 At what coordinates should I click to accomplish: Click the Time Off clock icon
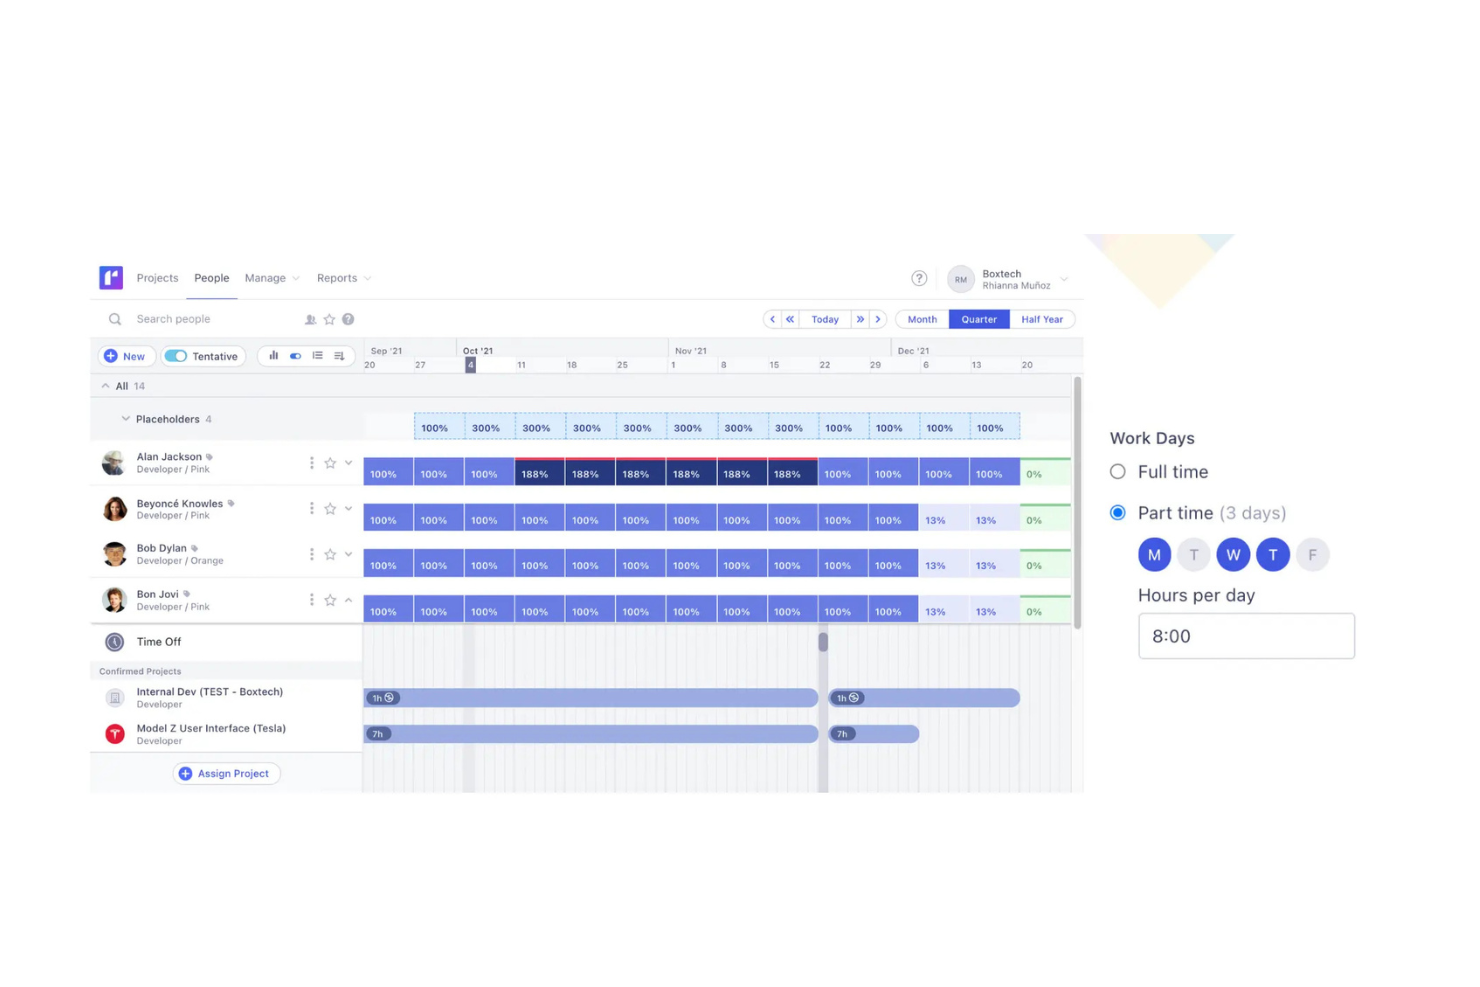click(115, 642)
